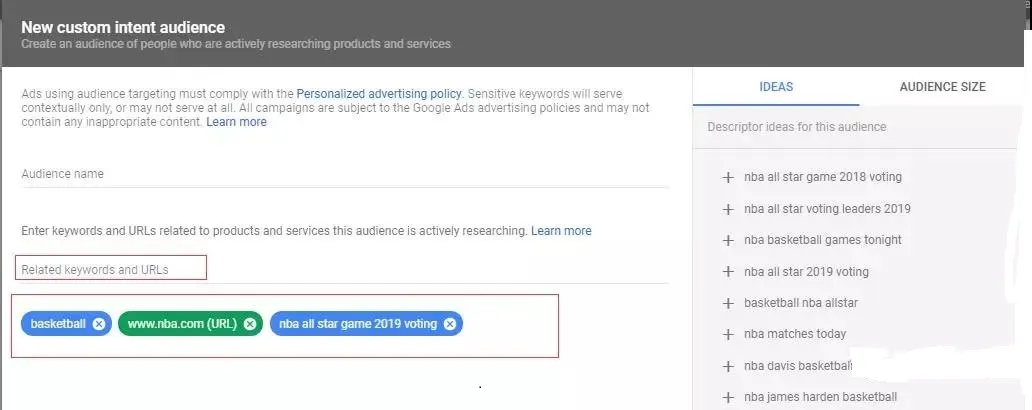
Task: Add idea nba matches today
Action: pyautogui.click(x=728, y=334)
